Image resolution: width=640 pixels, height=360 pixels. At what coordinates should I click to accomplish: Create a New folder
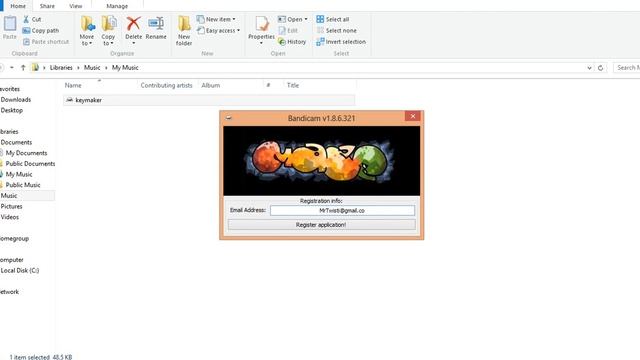184,31
